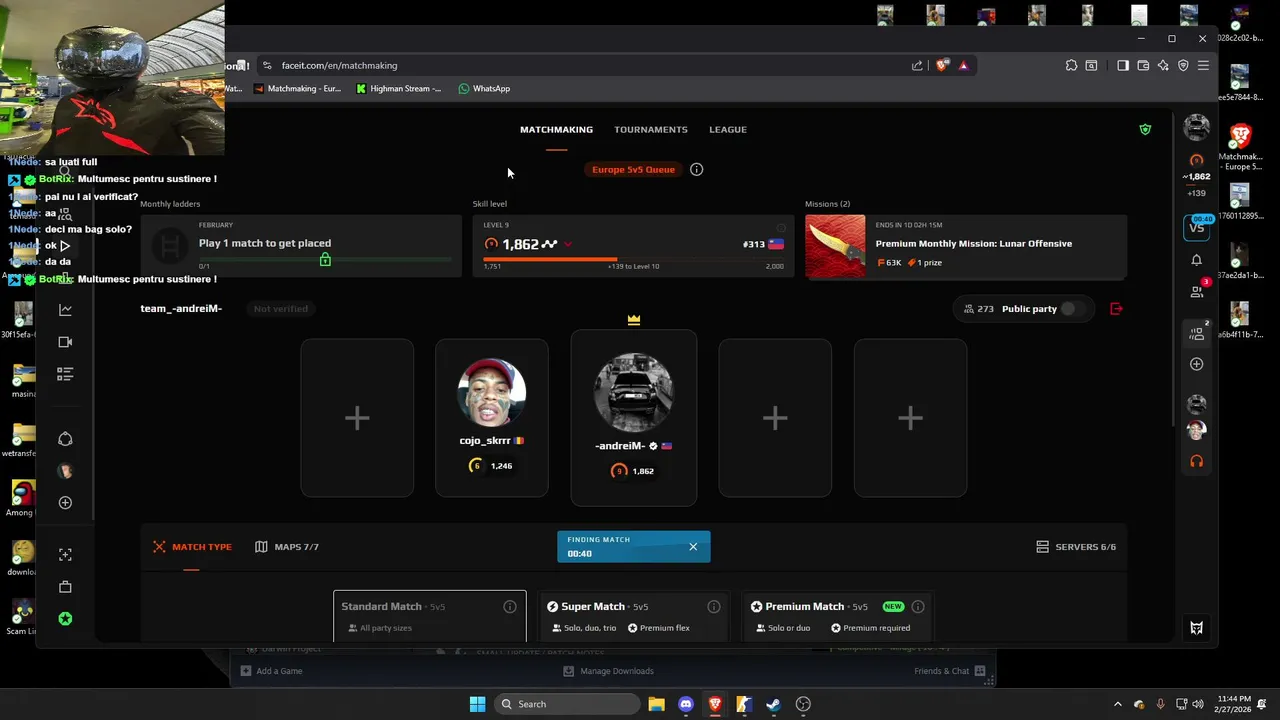Image resolution: width=1280 pixels, height=720 pixels.
Task: Open the party icon in right sidebar
Action: pos(1197,333)
